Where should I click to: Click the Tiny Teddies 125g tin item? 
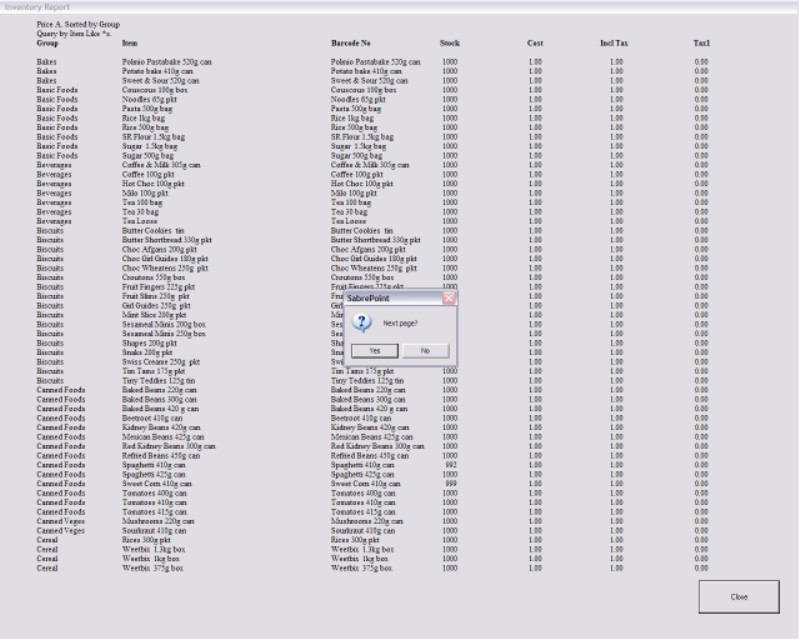point(156,381)
